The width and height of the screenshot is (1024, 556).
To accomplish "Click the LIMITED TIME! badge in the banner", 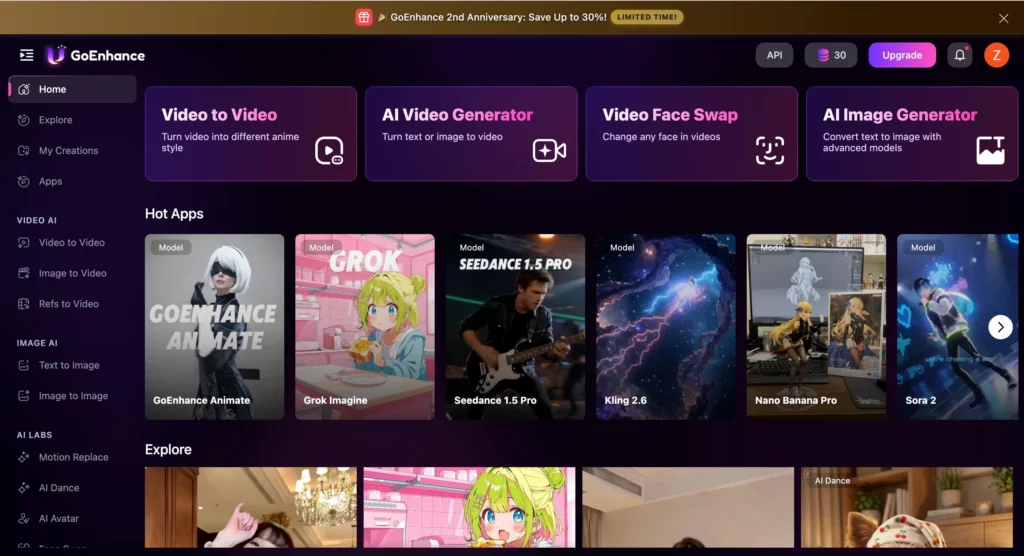I will (647, 17).
